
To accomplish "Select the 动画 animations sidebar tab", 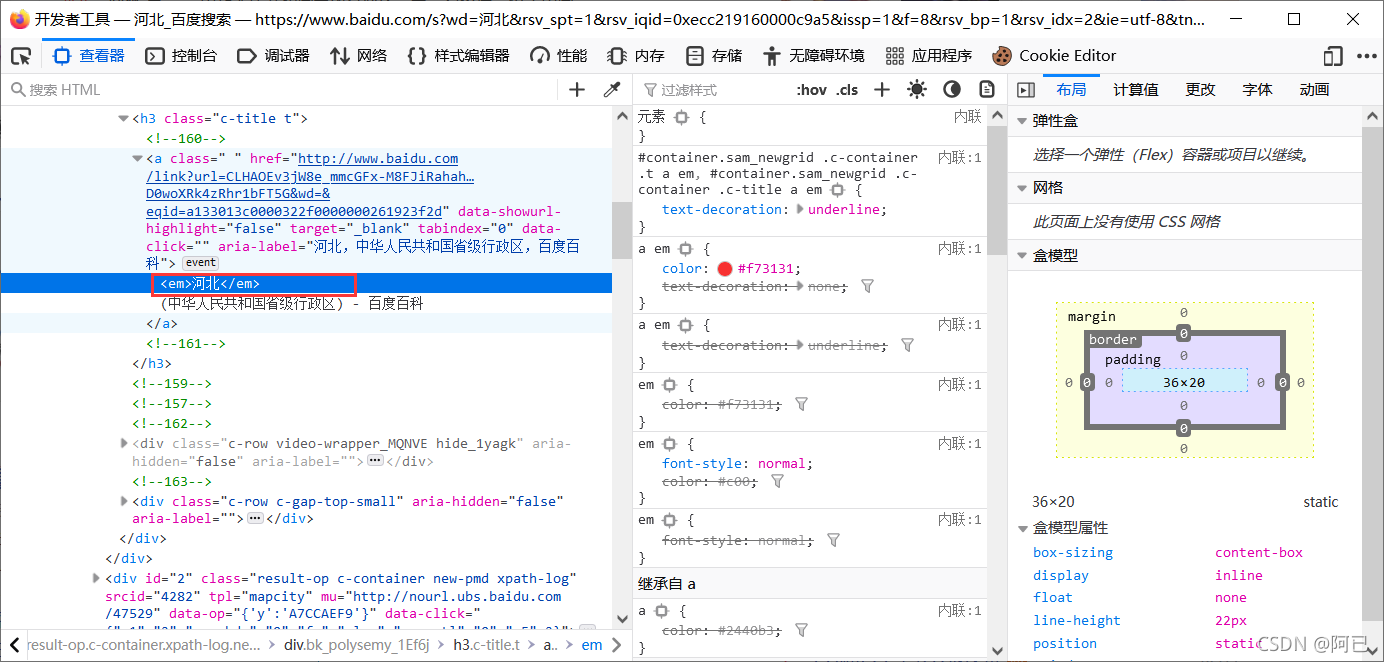I will [x=1314, y=90].
